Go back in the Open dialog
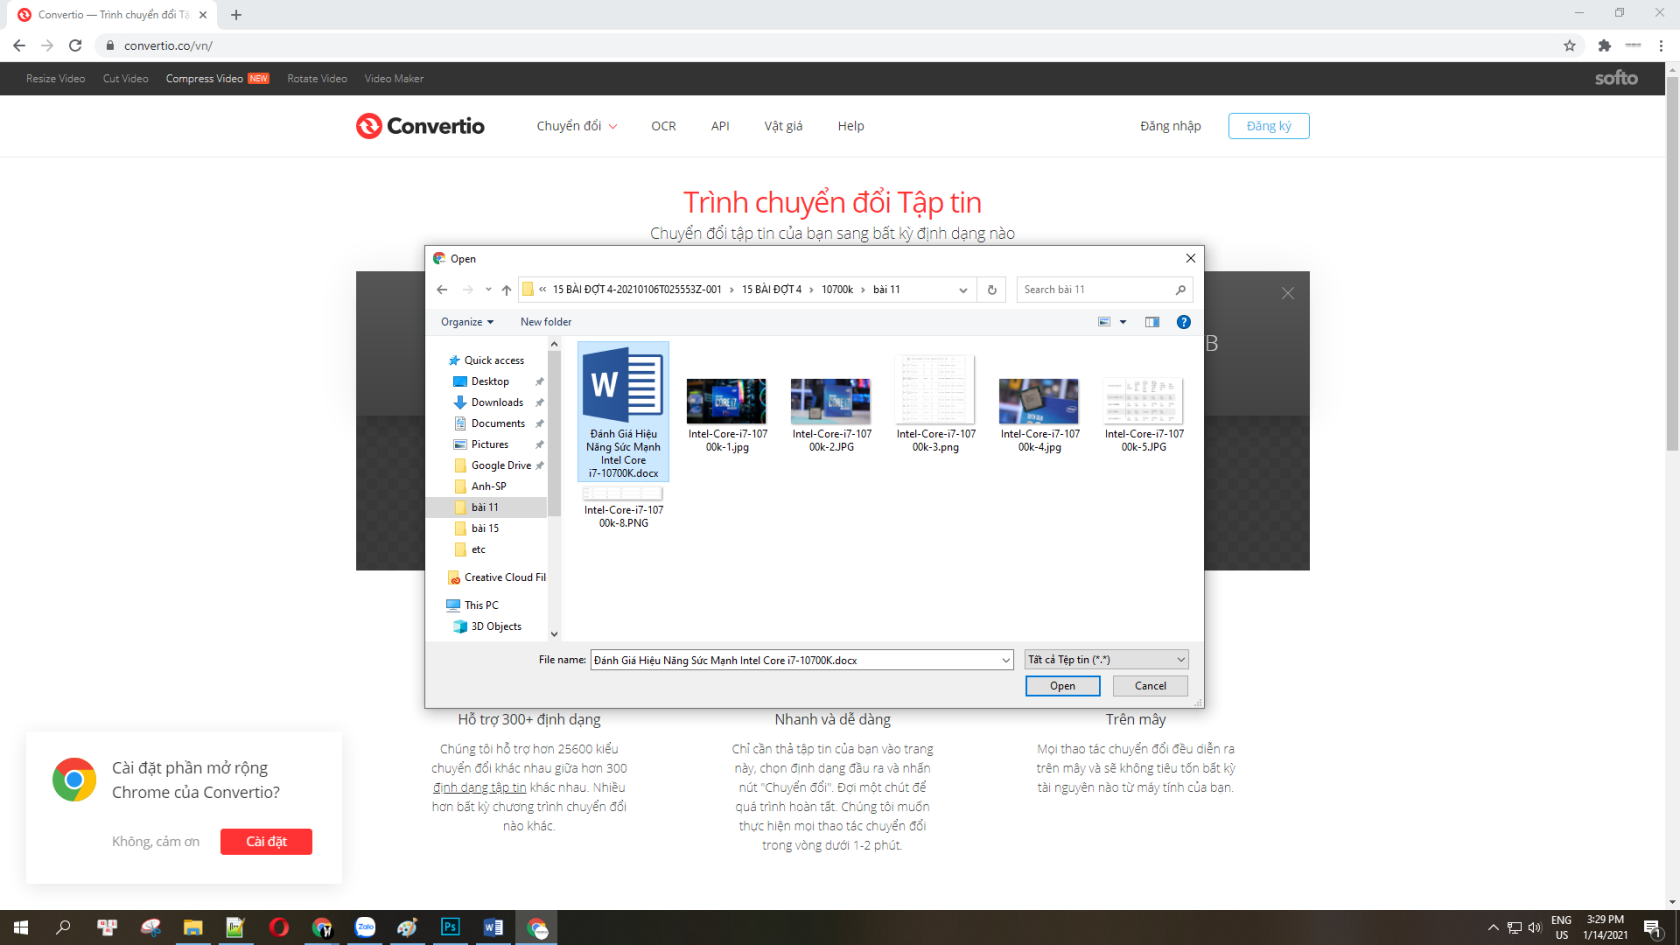1680x945 pixels. click(442, 290)
